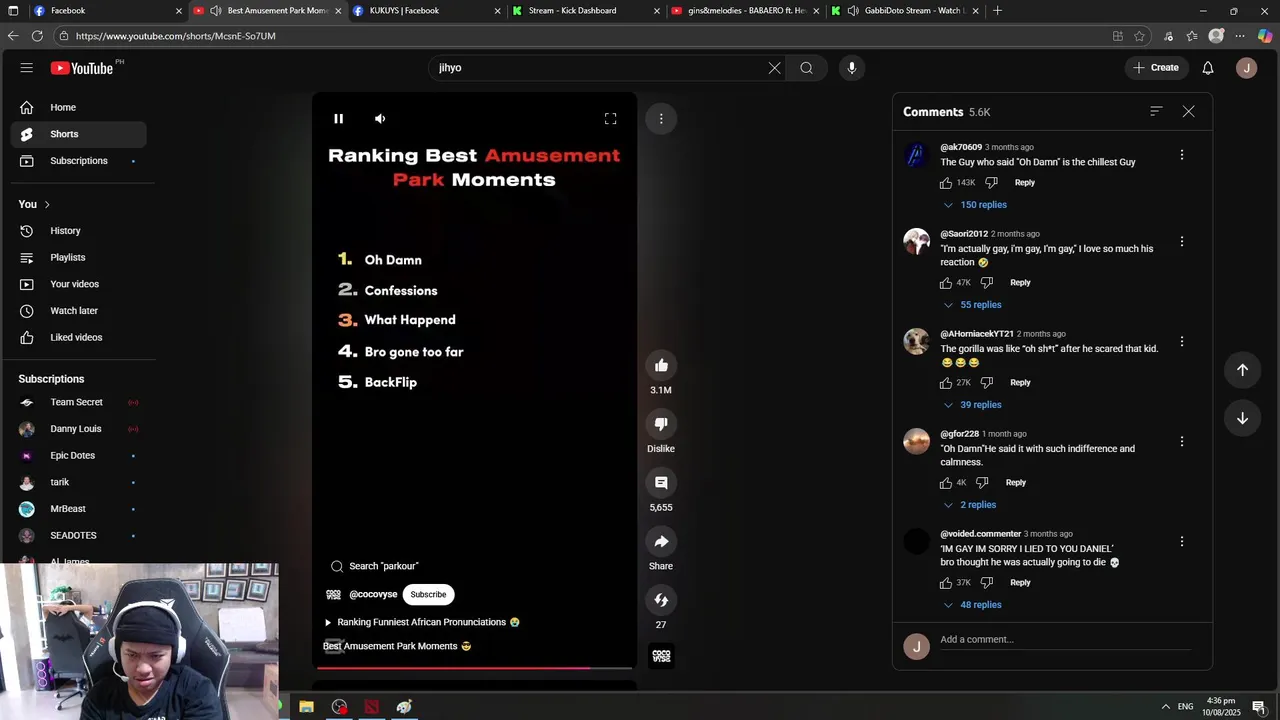Switch to the KUKUYS Facebook tab
Image resolution: width=1280 pixels, height=720 pixels.
tap(427, 11)
